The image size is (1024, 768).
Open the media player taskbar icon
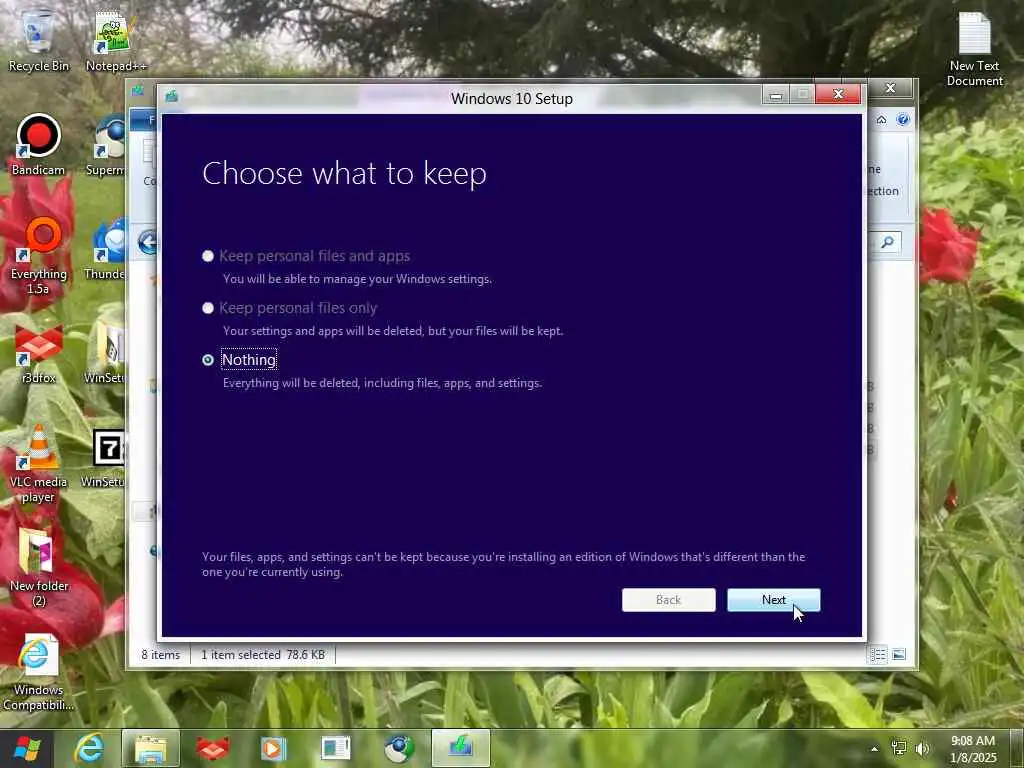tap(274, 748)
